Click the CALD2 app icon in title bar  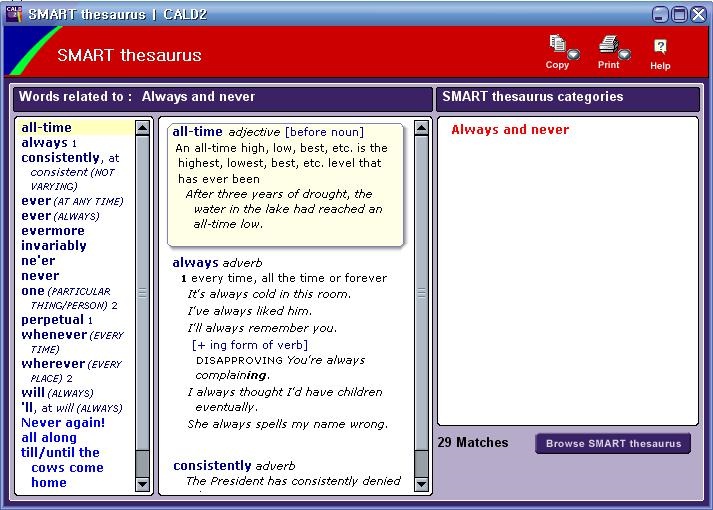point(14,14)
